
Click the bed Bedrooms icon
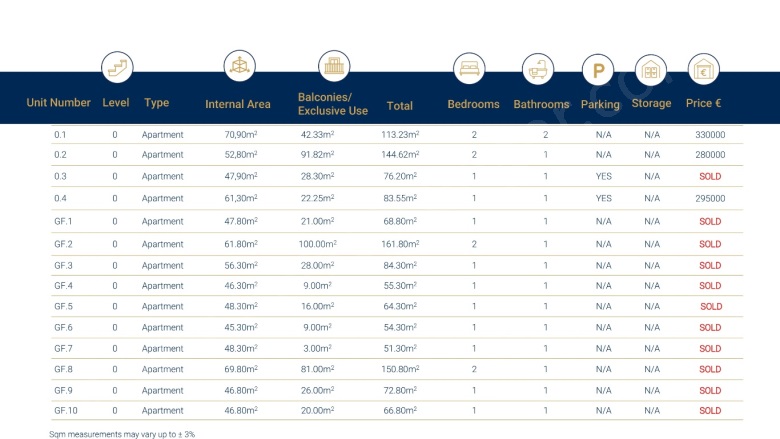pos(468,69)
